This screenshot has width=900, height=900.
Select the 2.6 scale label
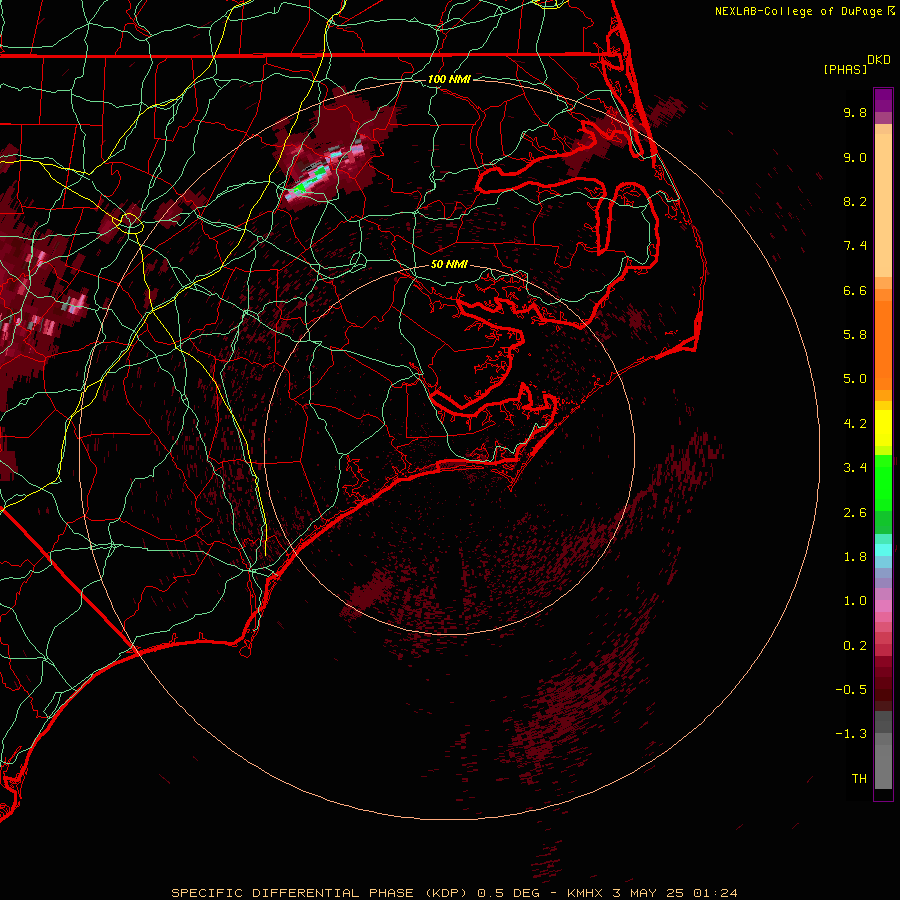(x=855, y=513)
